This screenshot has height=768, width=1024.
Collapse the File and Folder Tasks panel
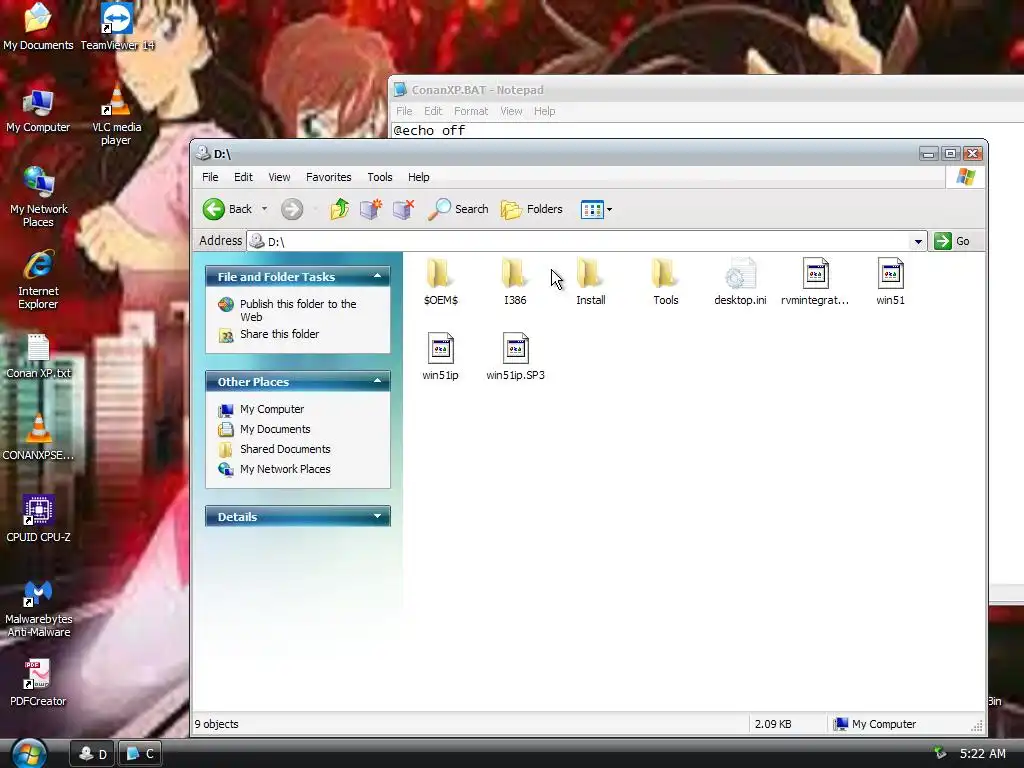point(377,276)
